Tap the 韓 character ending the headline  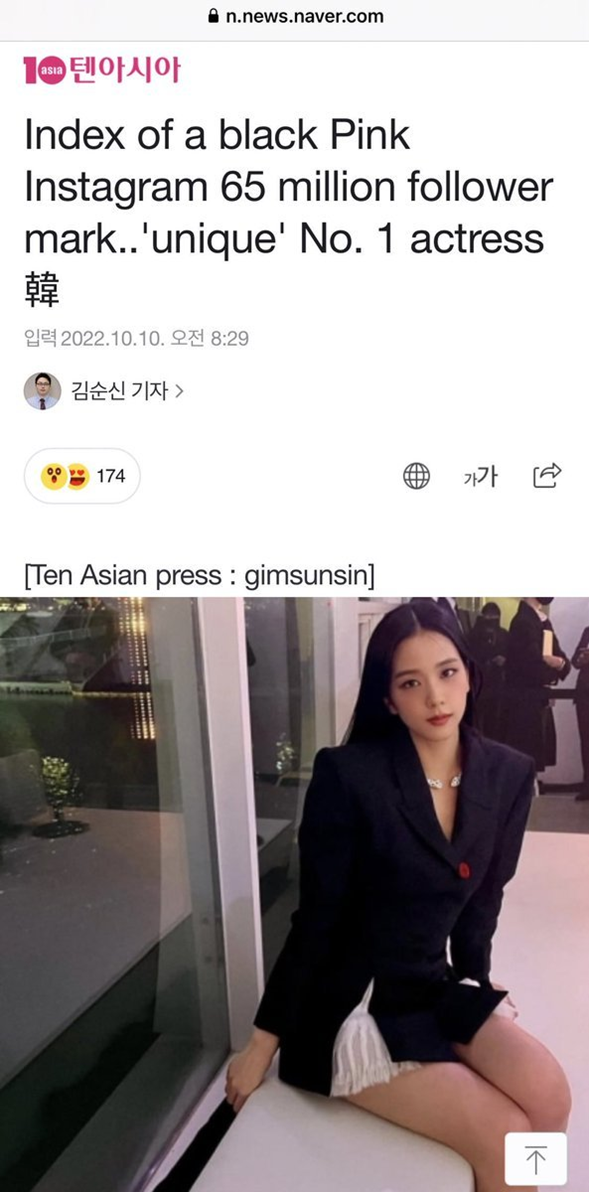click(x=41, y=291)
